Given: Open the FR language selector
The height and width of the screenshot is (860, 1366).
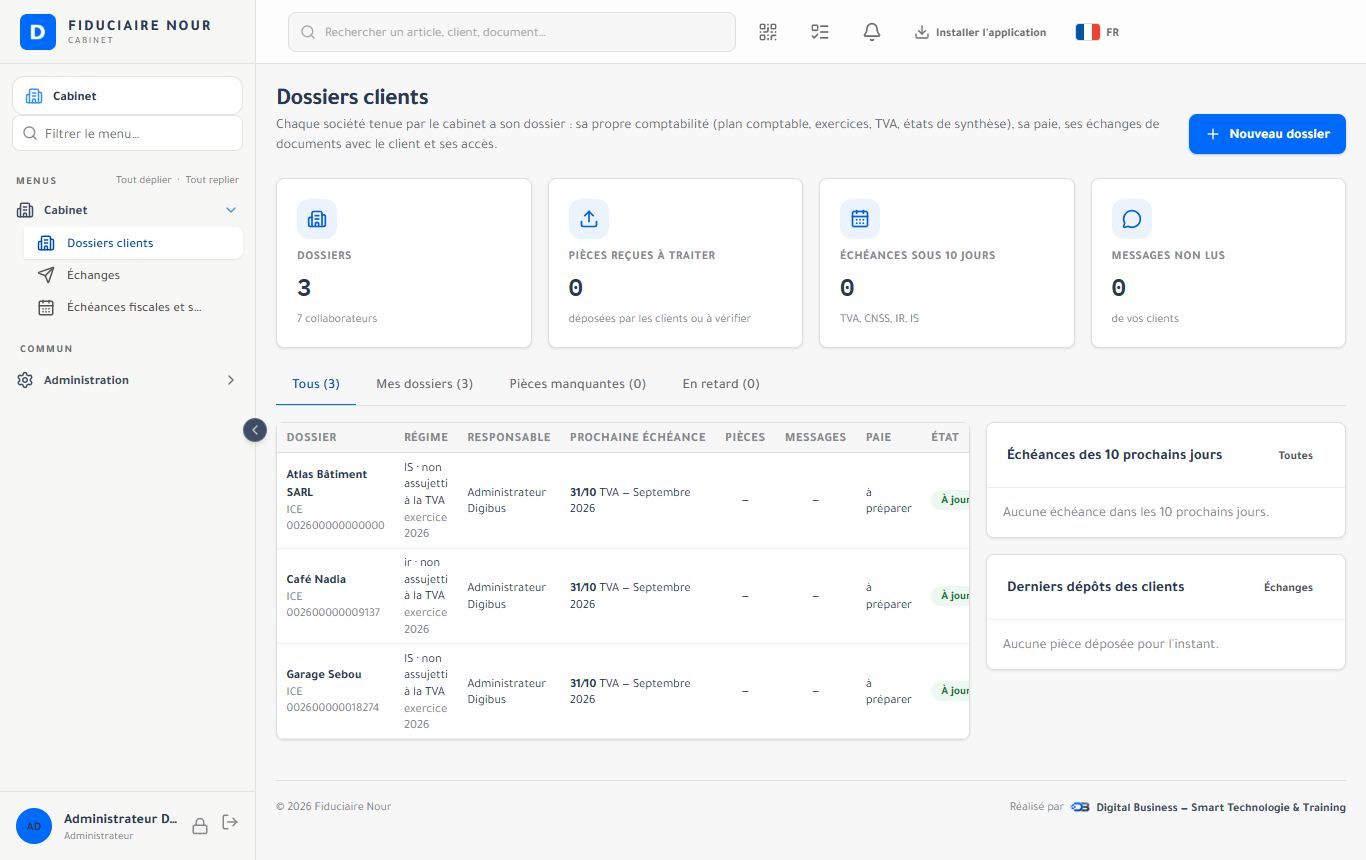Looking at the screenshot, I should point(1098,32).
